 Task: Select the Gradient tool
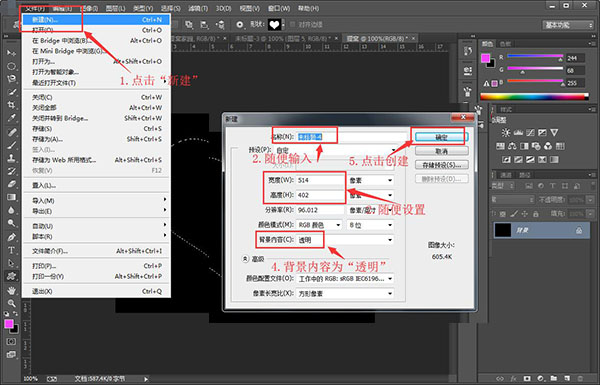point(11,197)
